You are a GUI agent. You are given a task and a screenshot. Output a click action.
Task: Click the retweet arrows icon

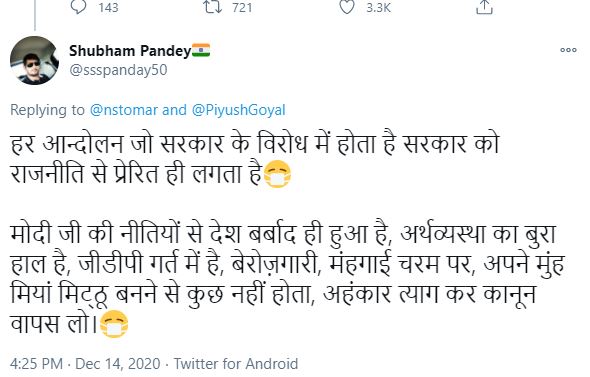213,7
